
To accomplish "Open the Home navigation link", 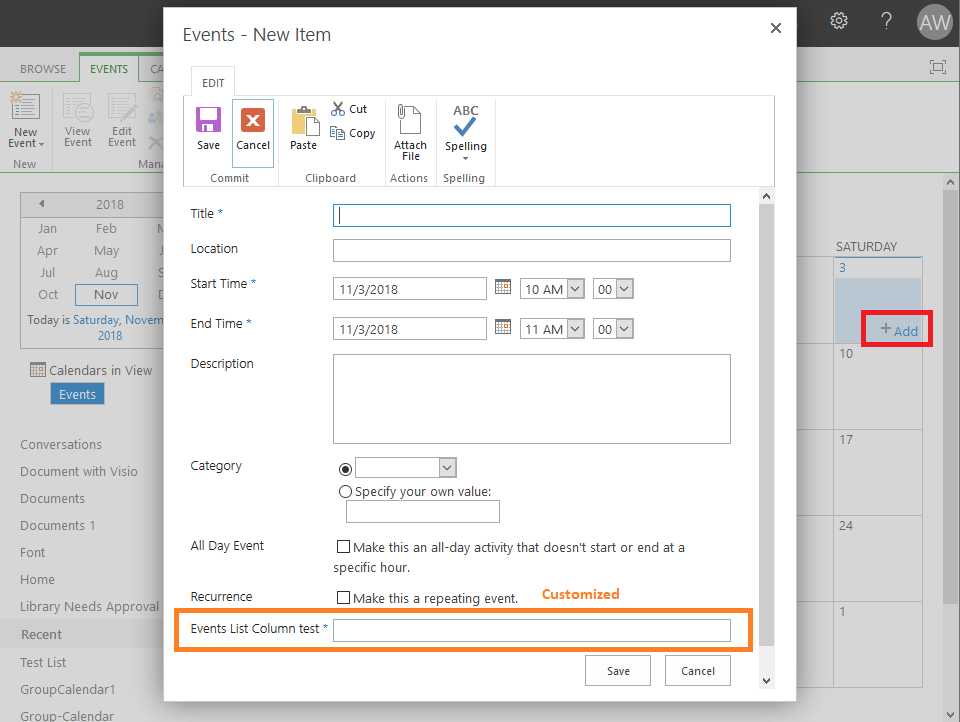I will click(37, 579).
